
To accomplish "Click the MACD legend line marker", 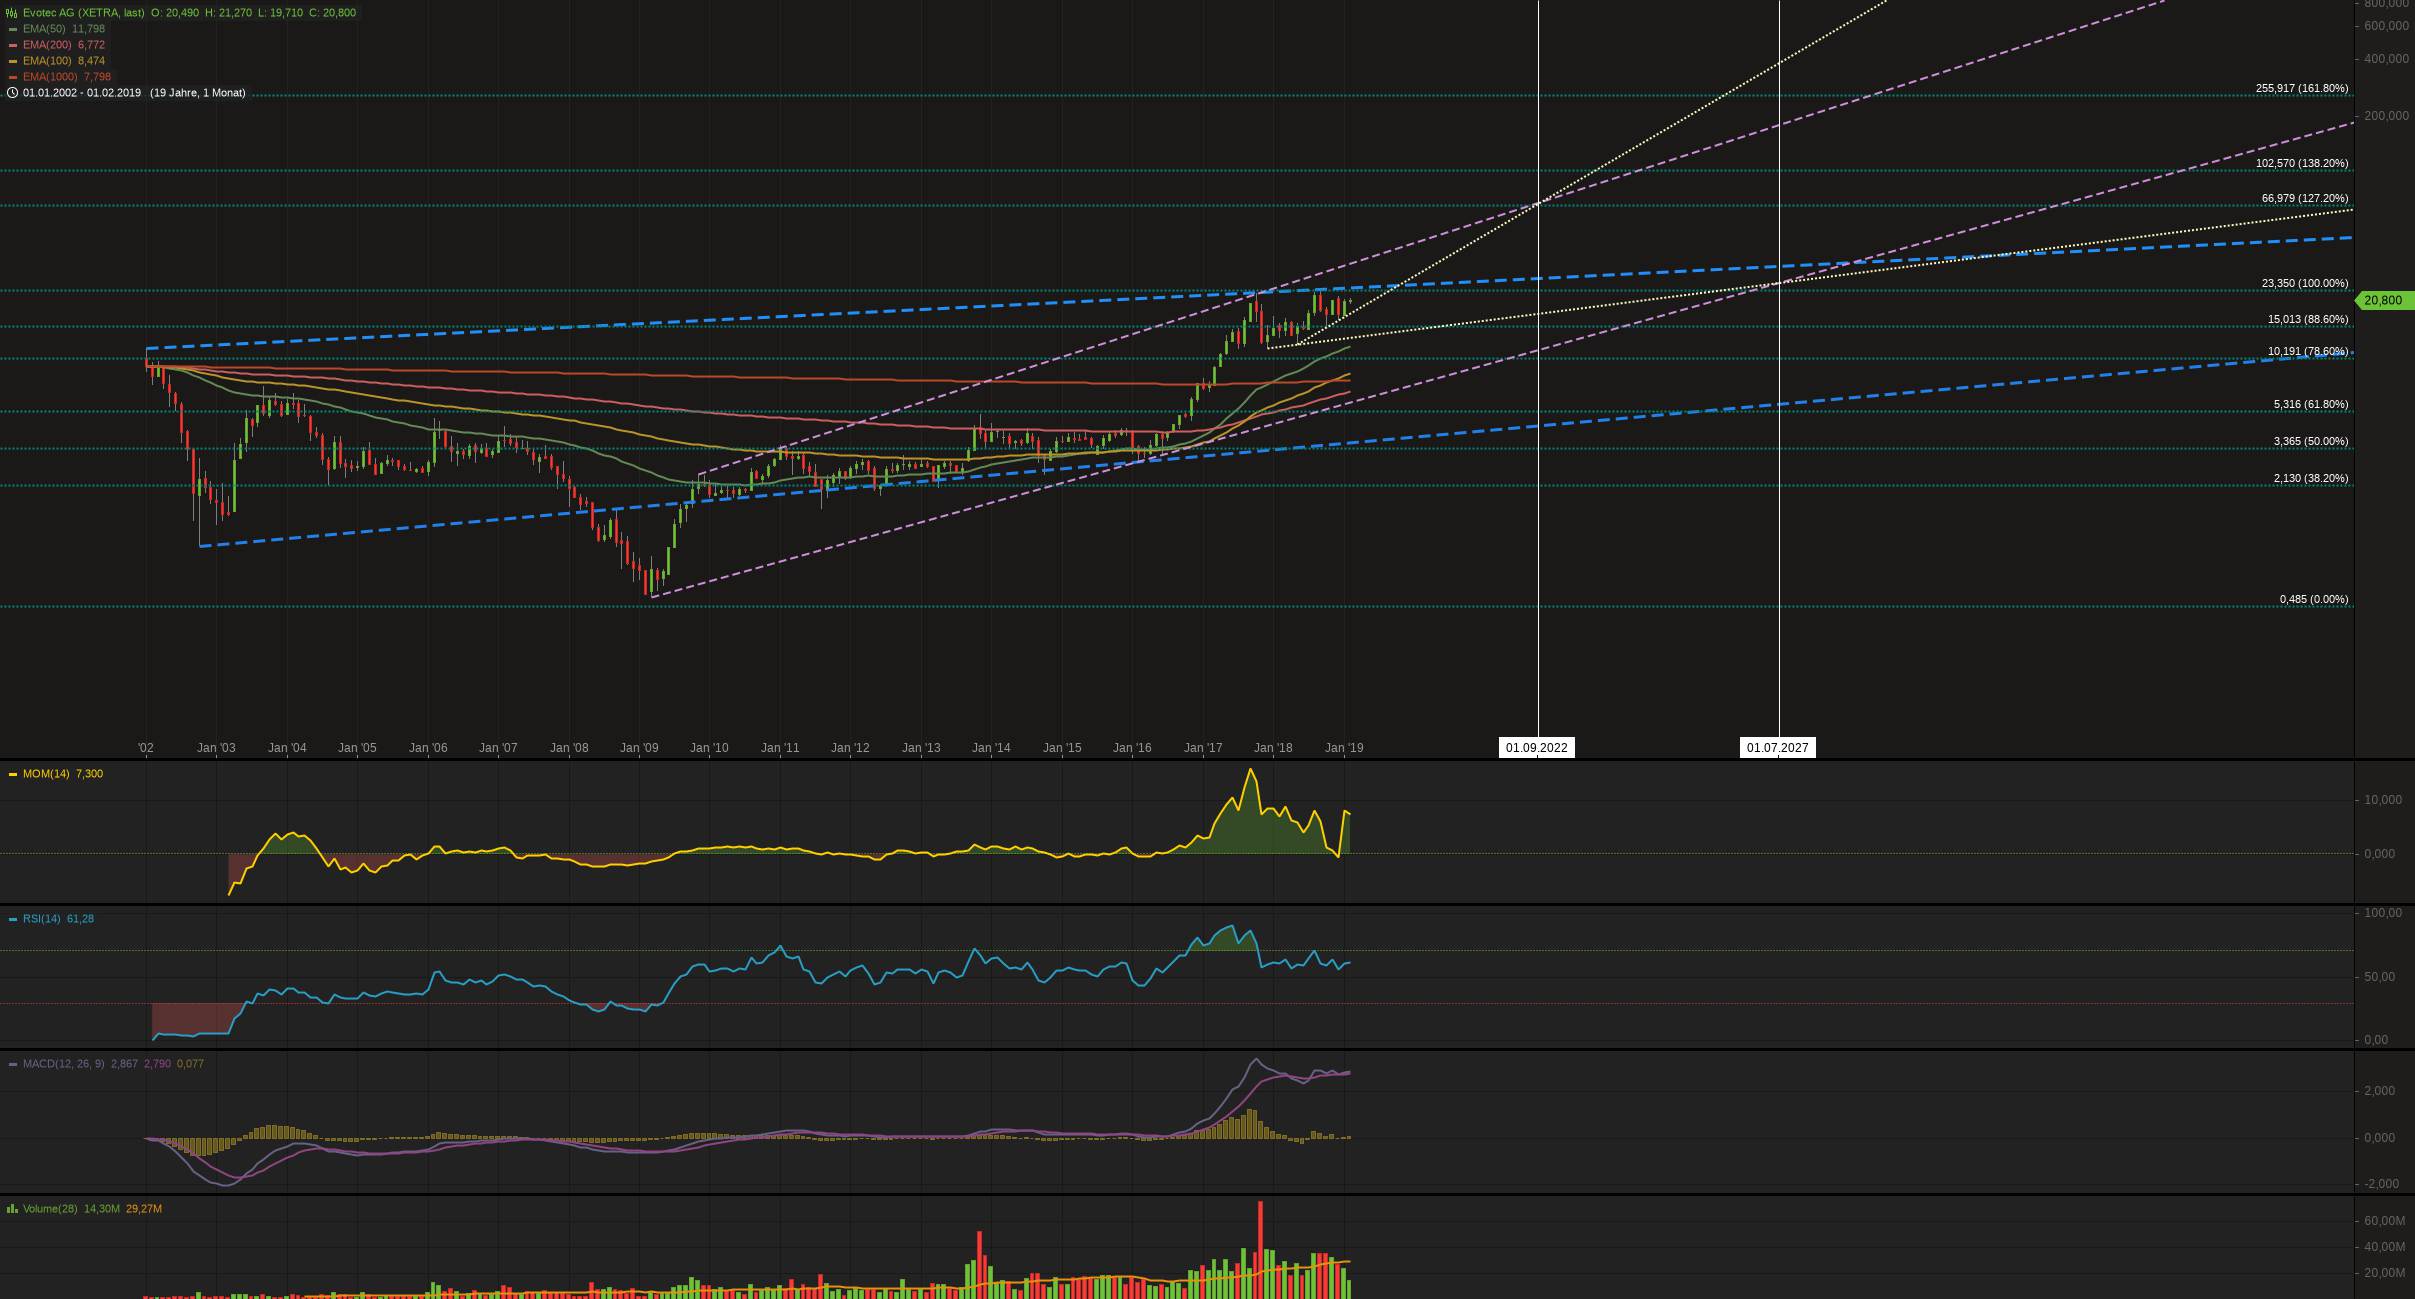I will [12, 1064].
